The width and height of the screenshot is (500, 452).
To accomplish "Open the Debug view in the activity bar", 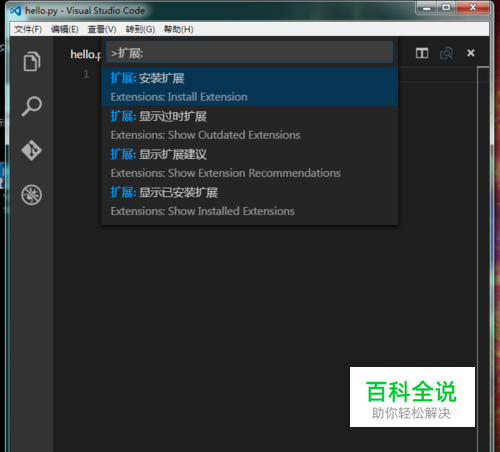I will [32, 195].
